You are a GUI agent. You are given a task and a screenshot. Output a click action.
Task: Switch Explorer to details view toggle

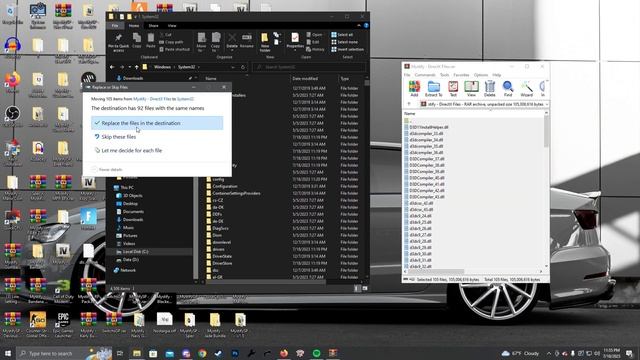pos(357,288)
